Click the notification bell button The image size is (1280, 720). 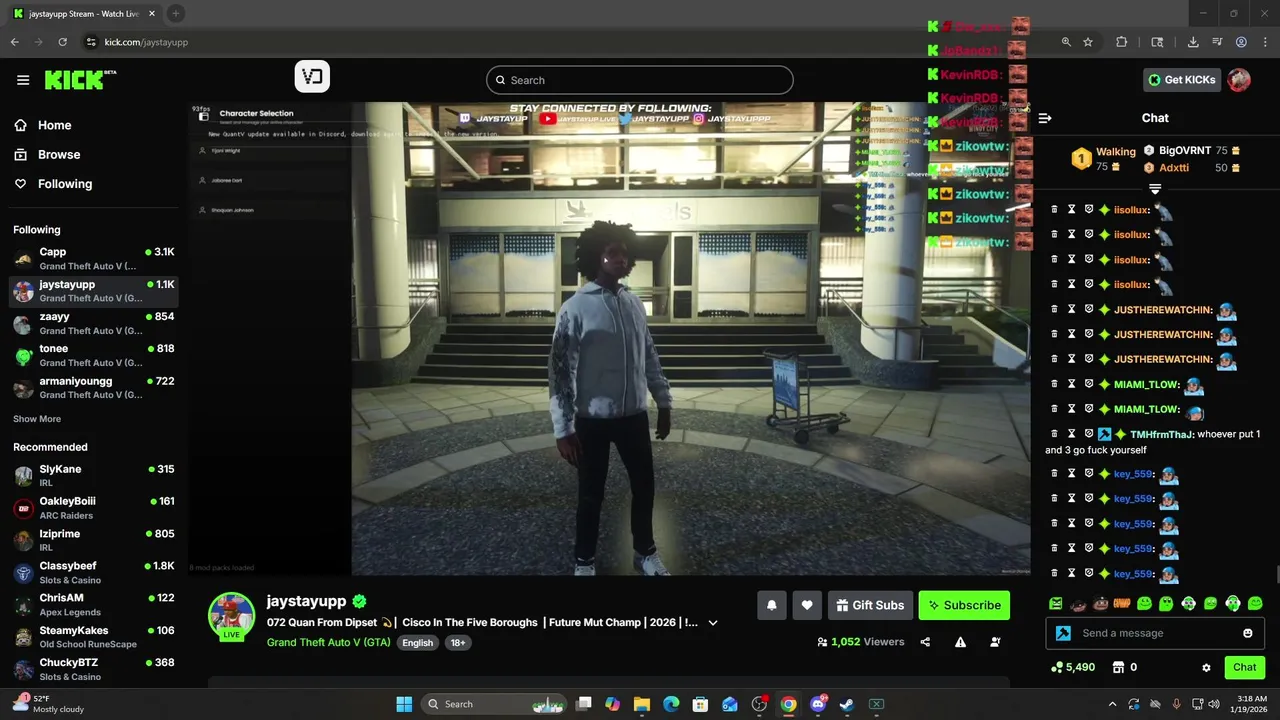[771, 605]
